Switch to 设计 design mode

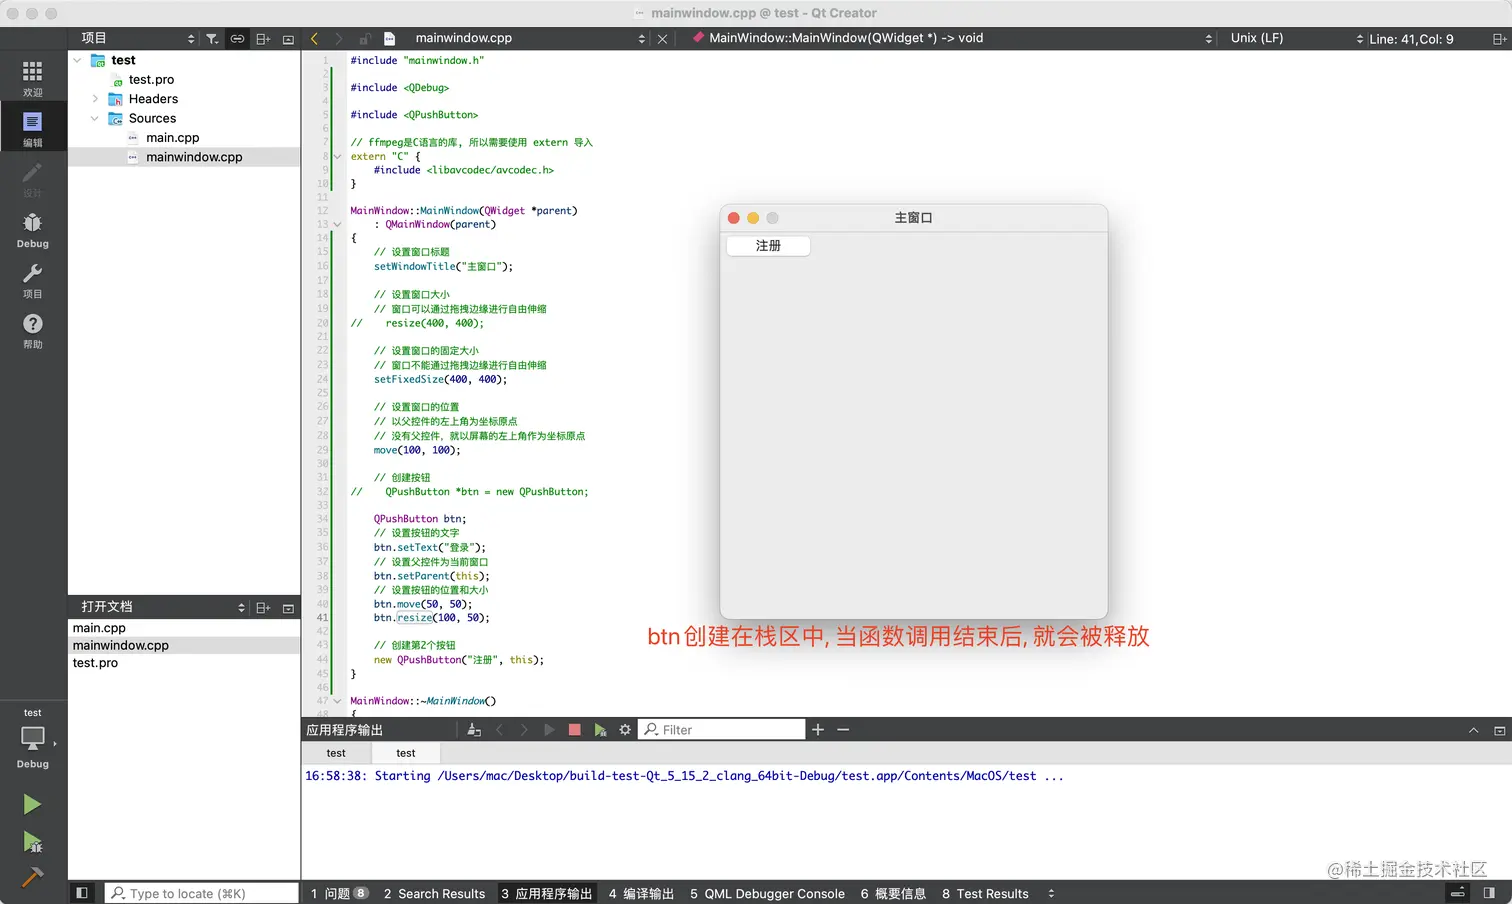[x=32, y=179]
